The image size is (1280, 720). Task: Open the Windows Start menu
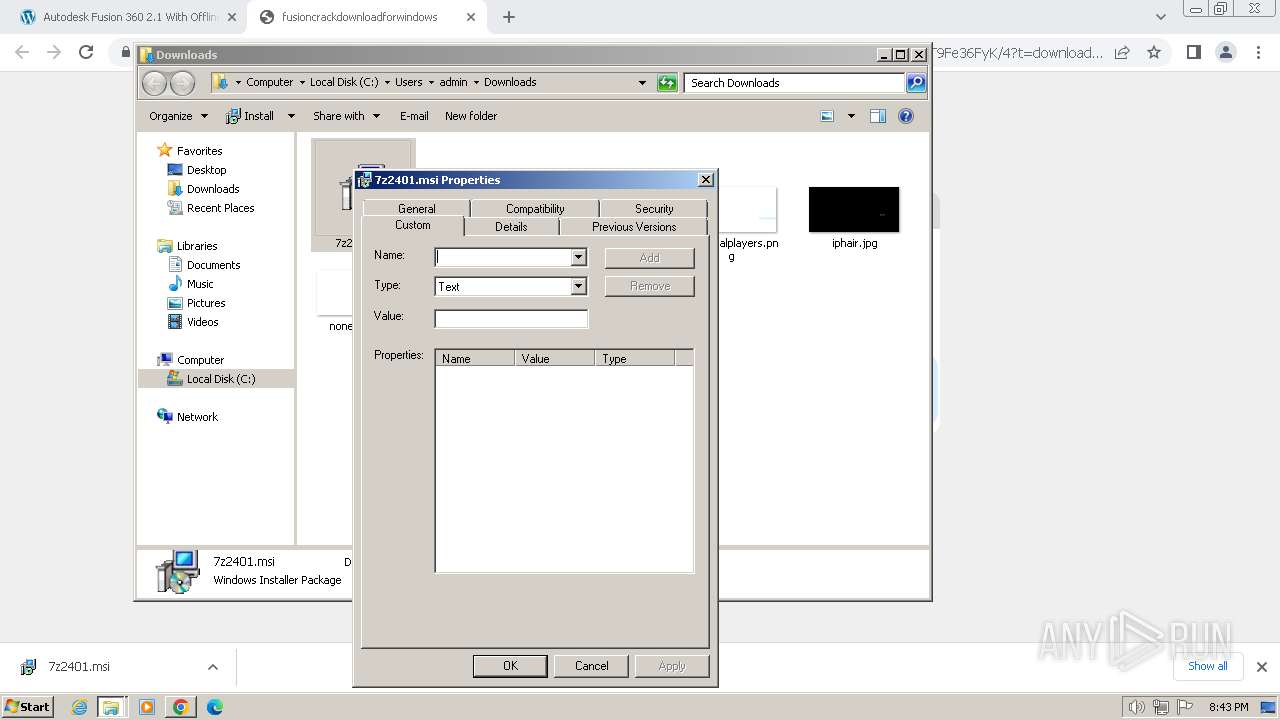tap(28, 706)
